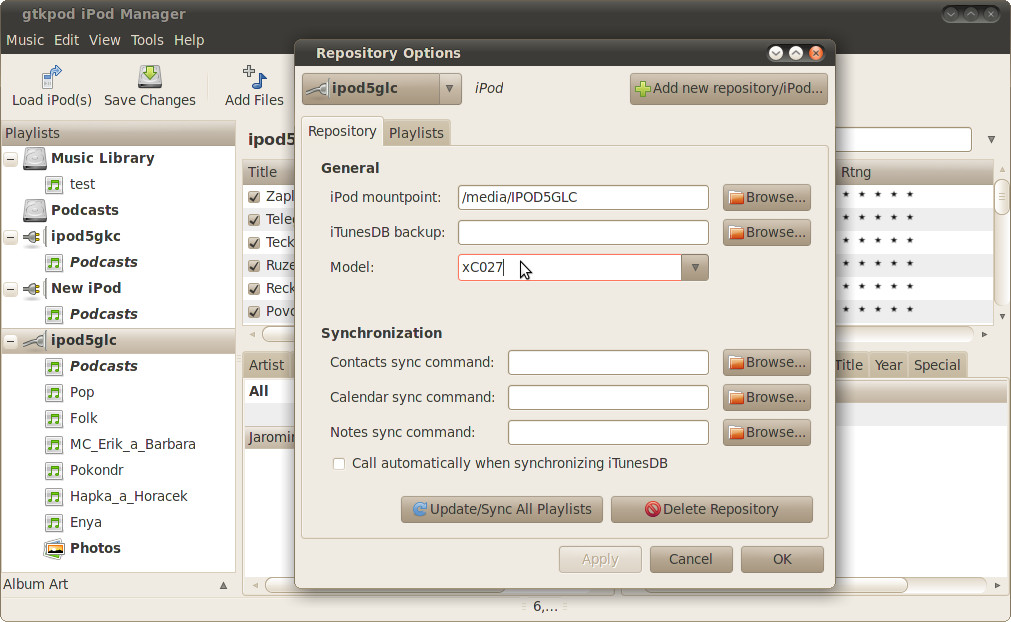Click the Update/Sync All Playlists button

502,509
